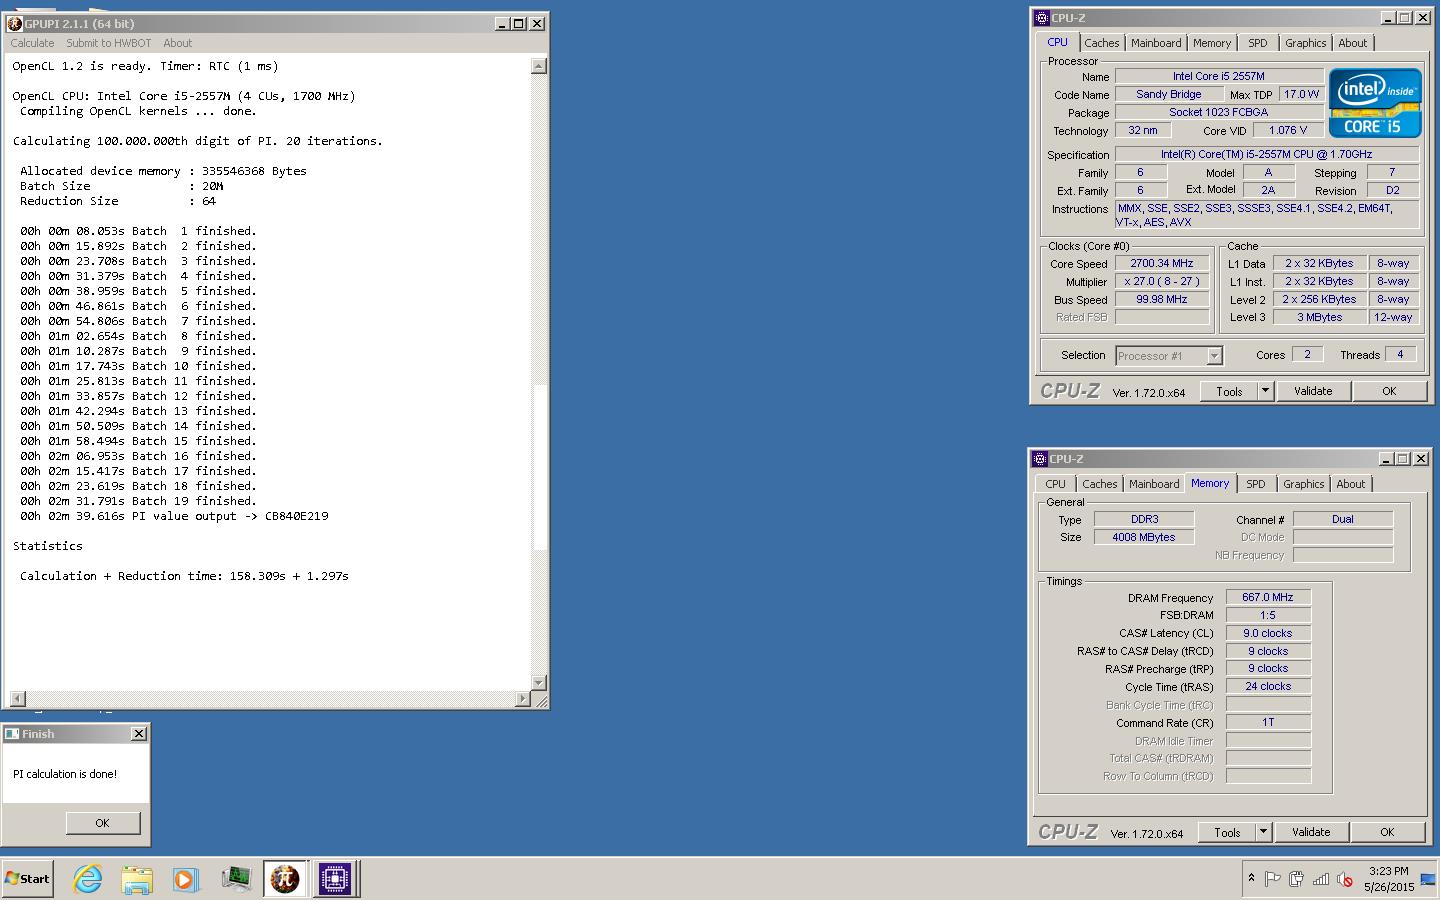The width and height of the screenshot is (1440, 900).
Task: Close the Finish dialog
Action: [139, 734]
